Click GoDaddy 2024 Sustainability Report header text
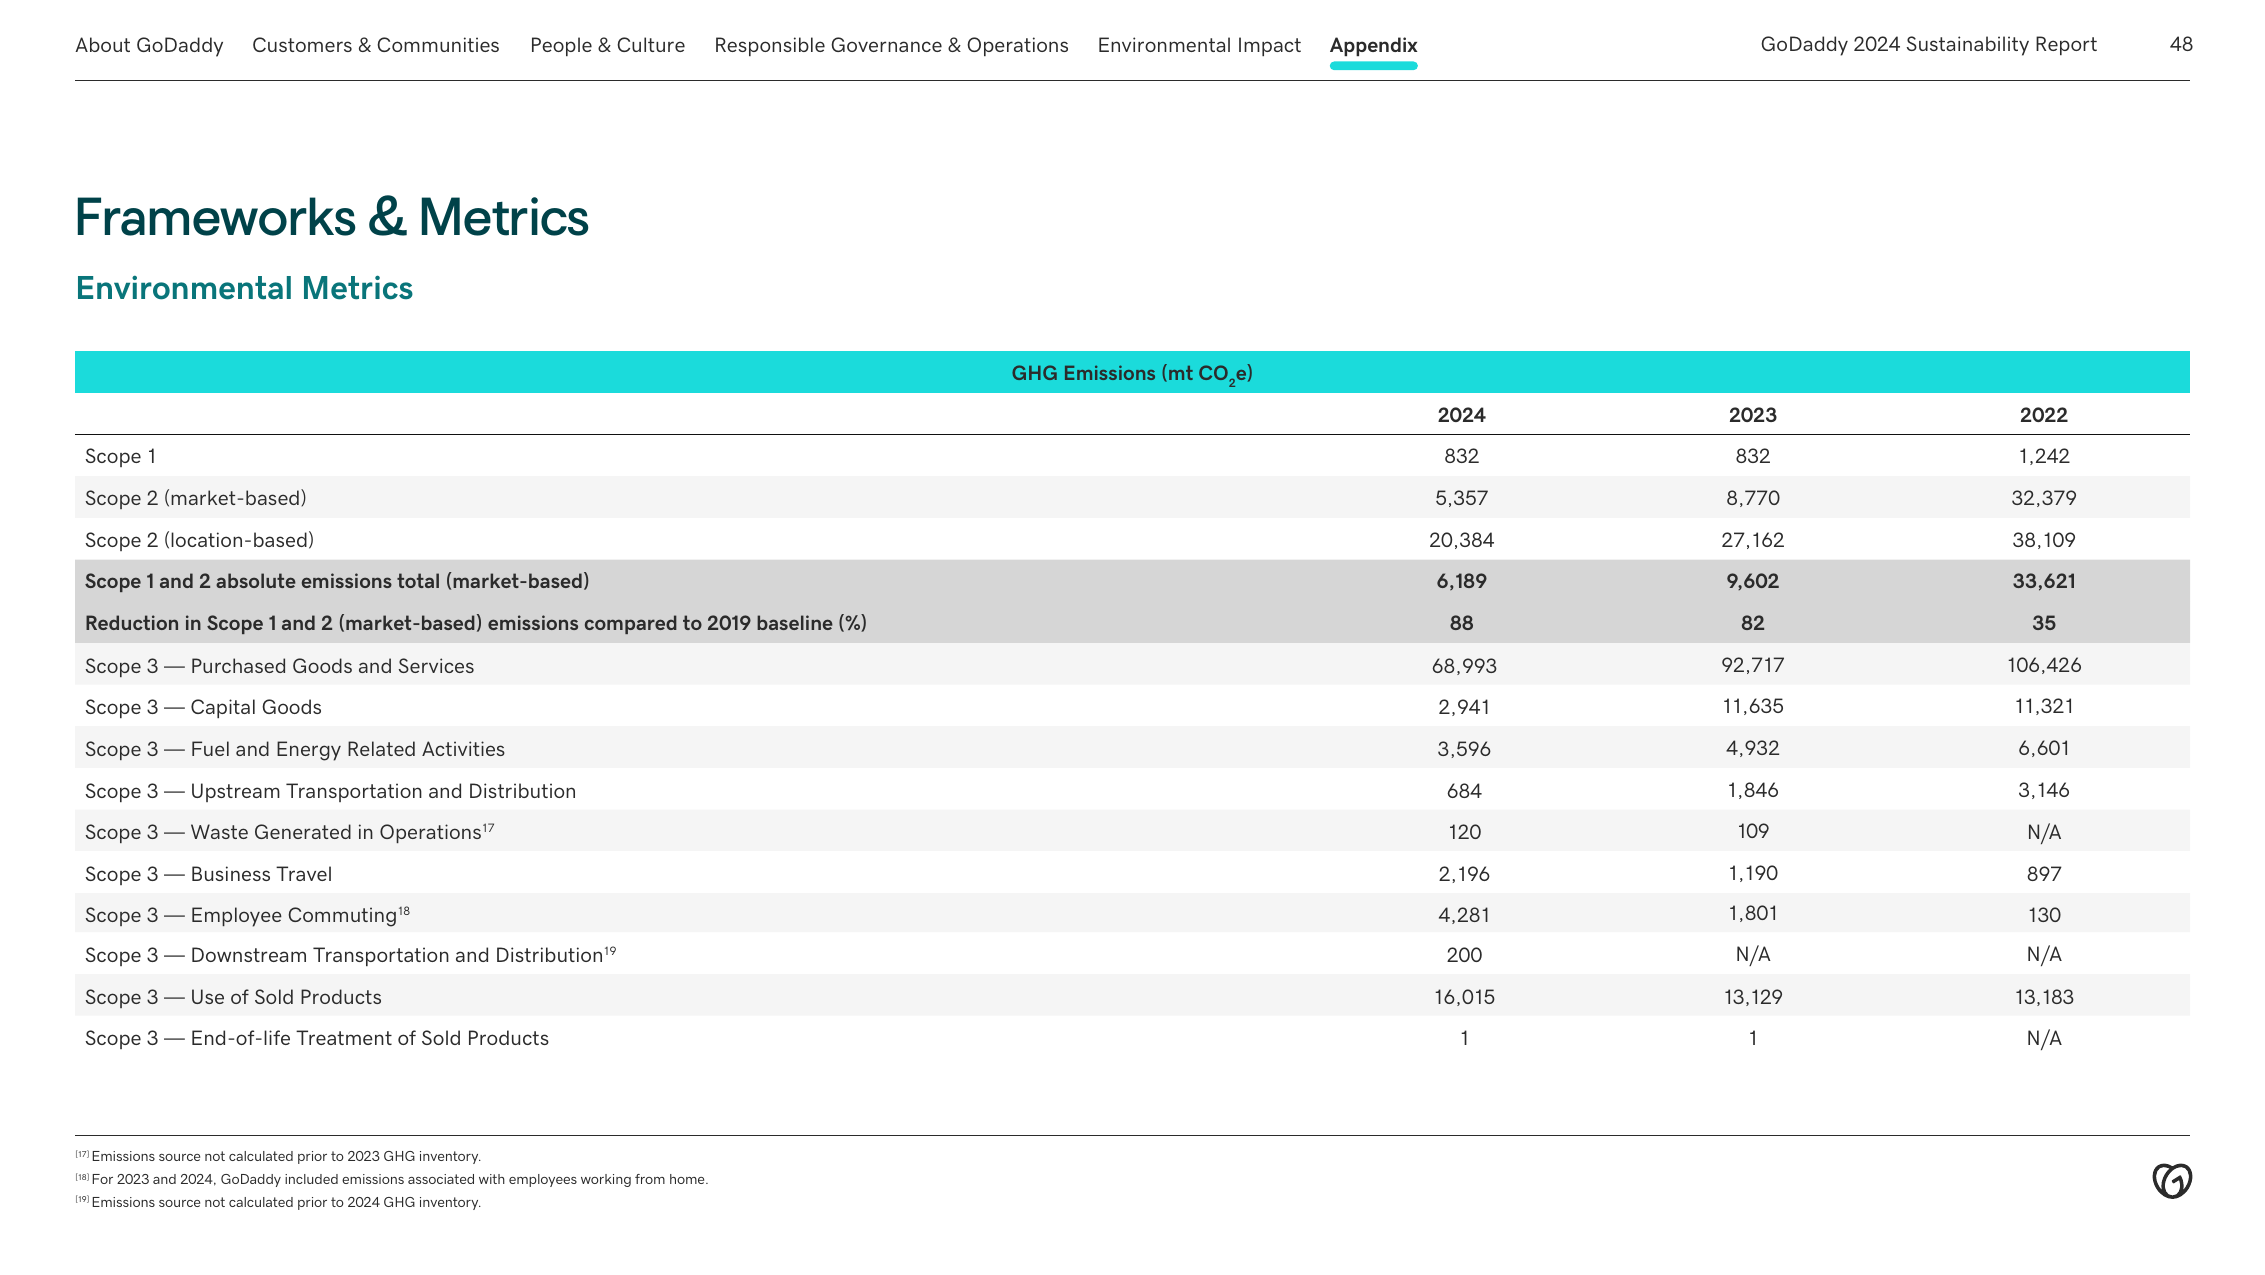2265x1275 pixels. pos(1928,44)
